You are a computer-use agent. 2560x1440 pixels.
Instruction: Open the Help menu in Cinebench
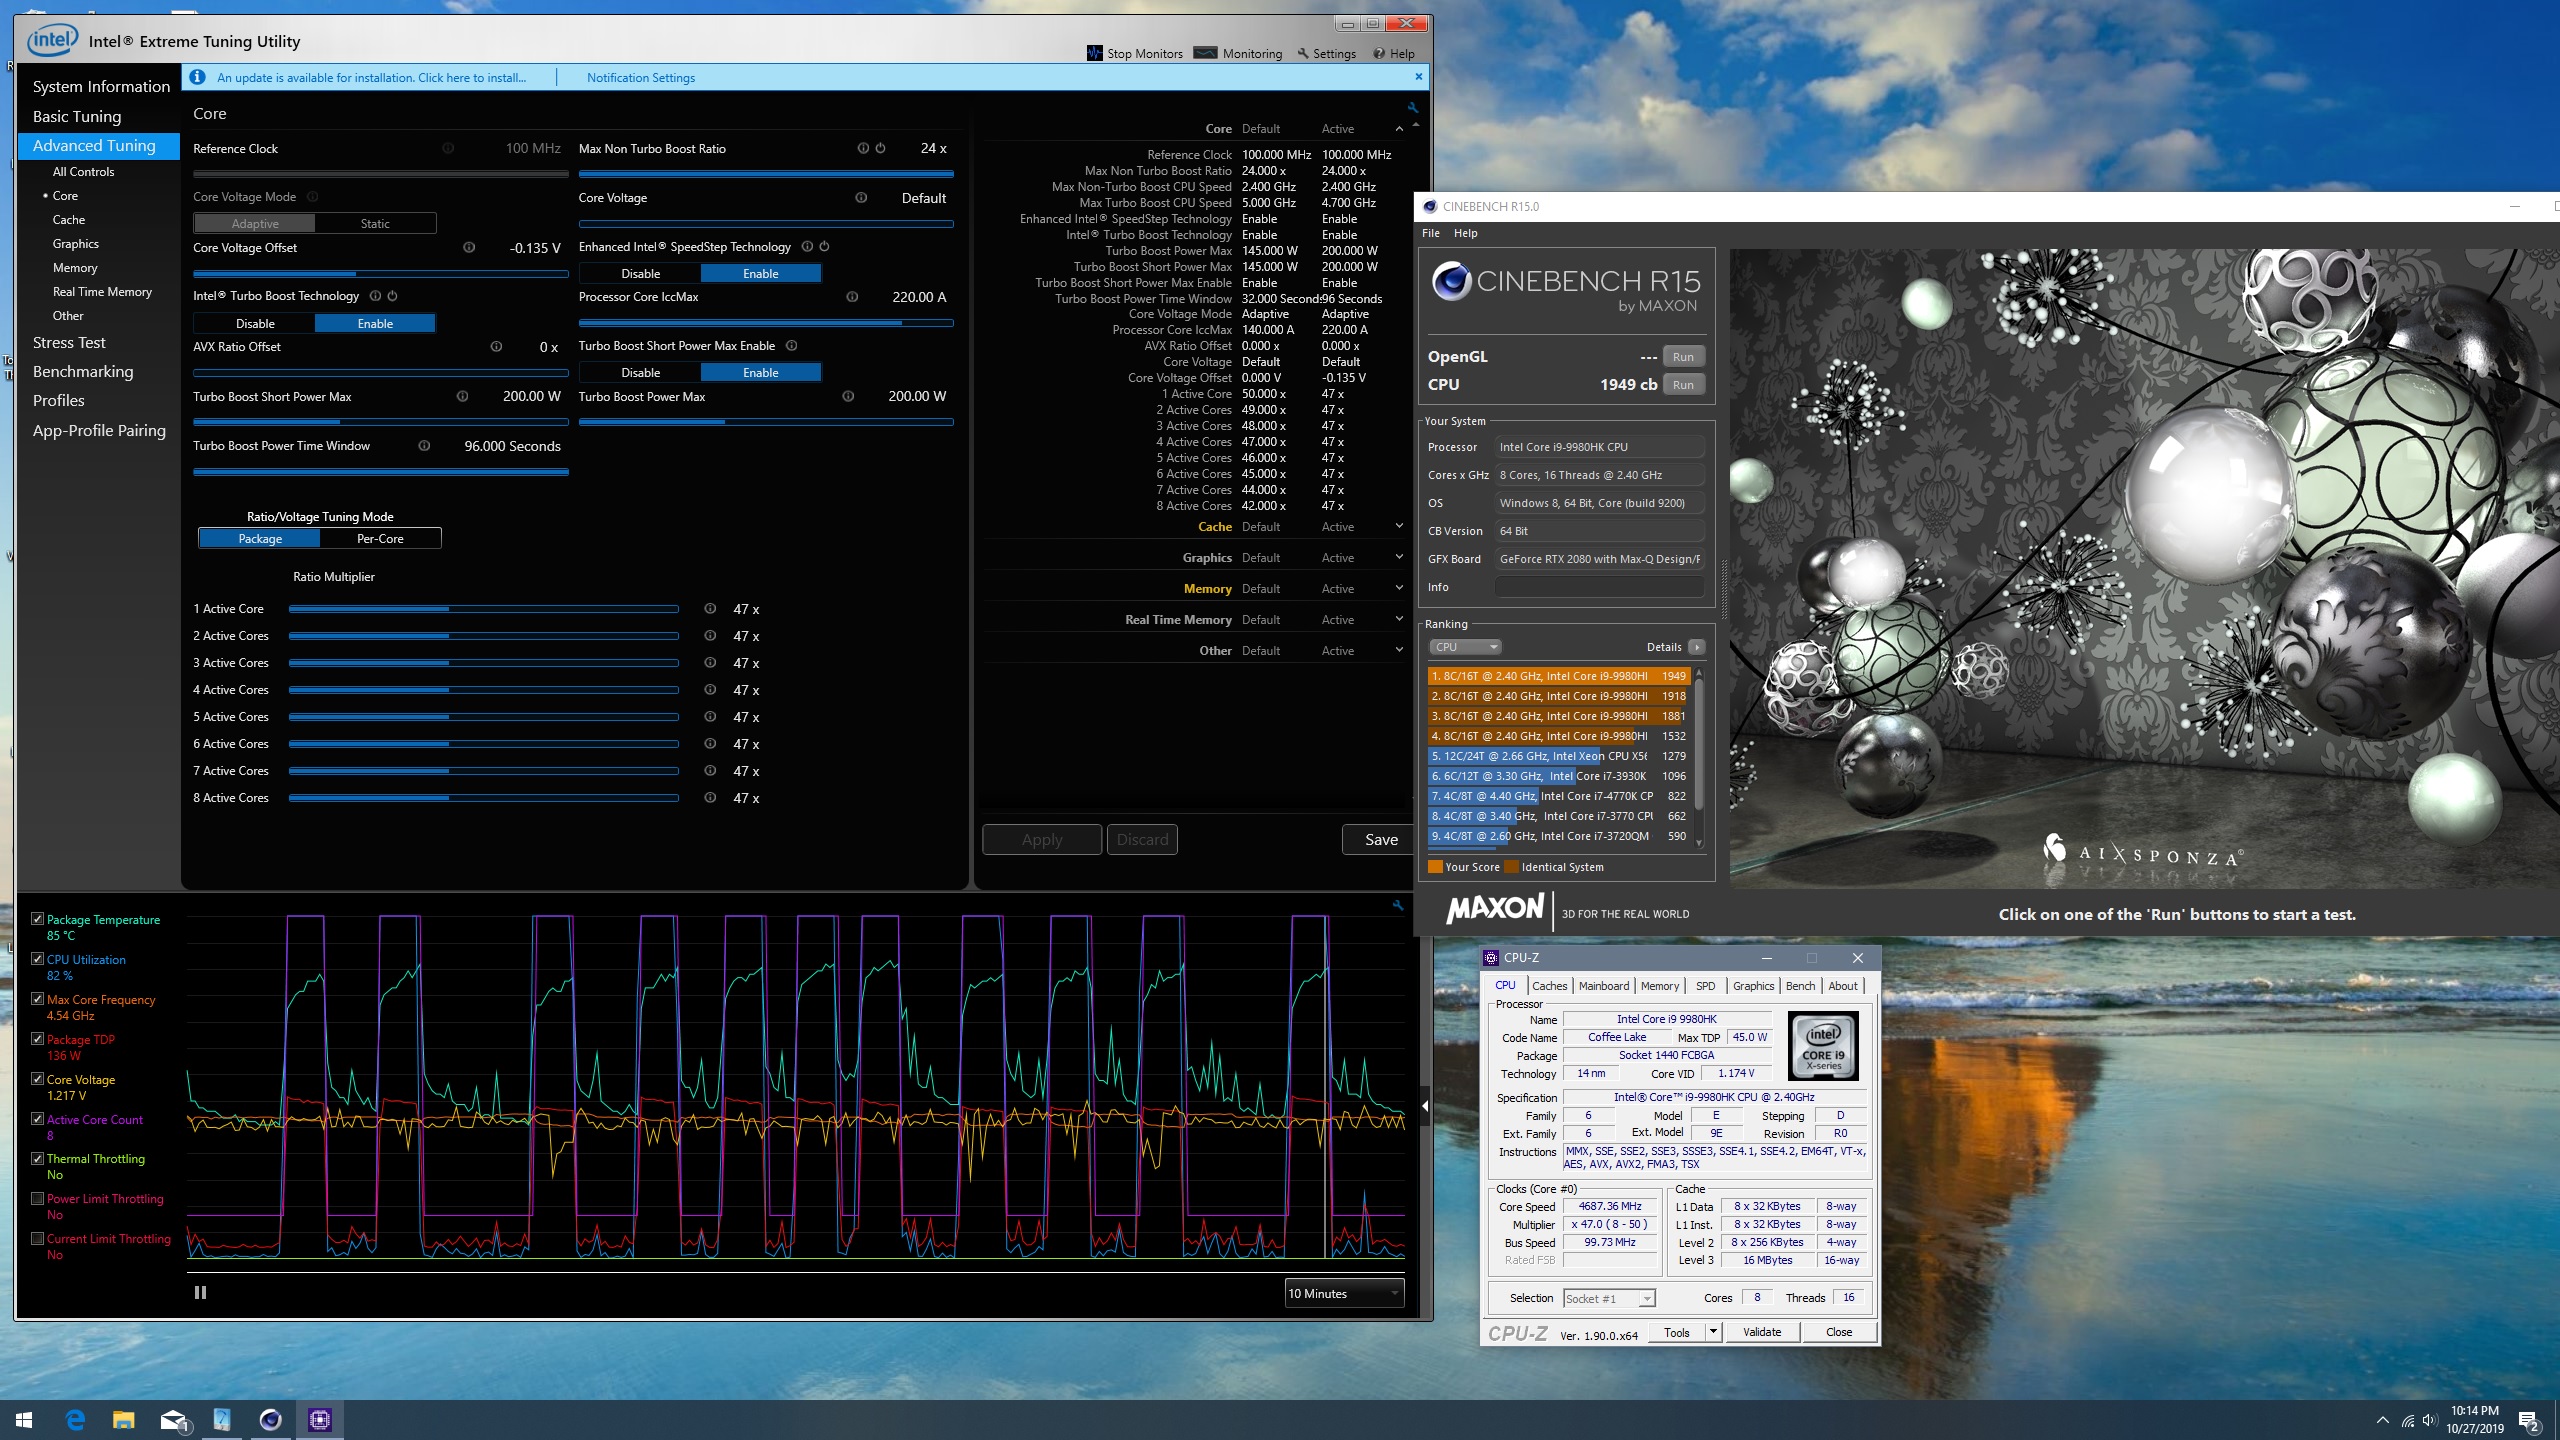click(x=1465, y=233)
